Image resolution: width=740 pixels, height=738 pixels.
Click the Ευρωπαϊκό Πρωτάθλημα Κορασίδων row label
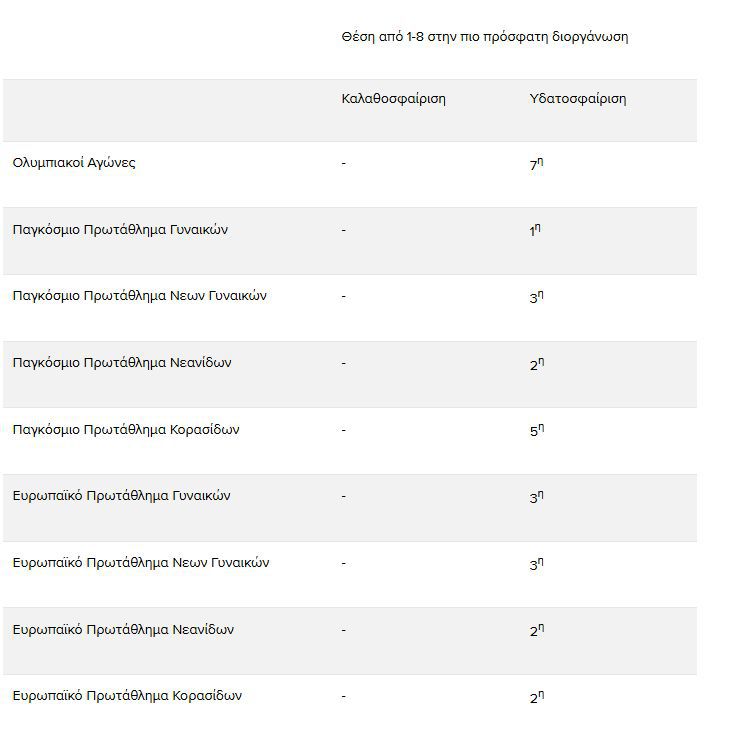[127, 696]
